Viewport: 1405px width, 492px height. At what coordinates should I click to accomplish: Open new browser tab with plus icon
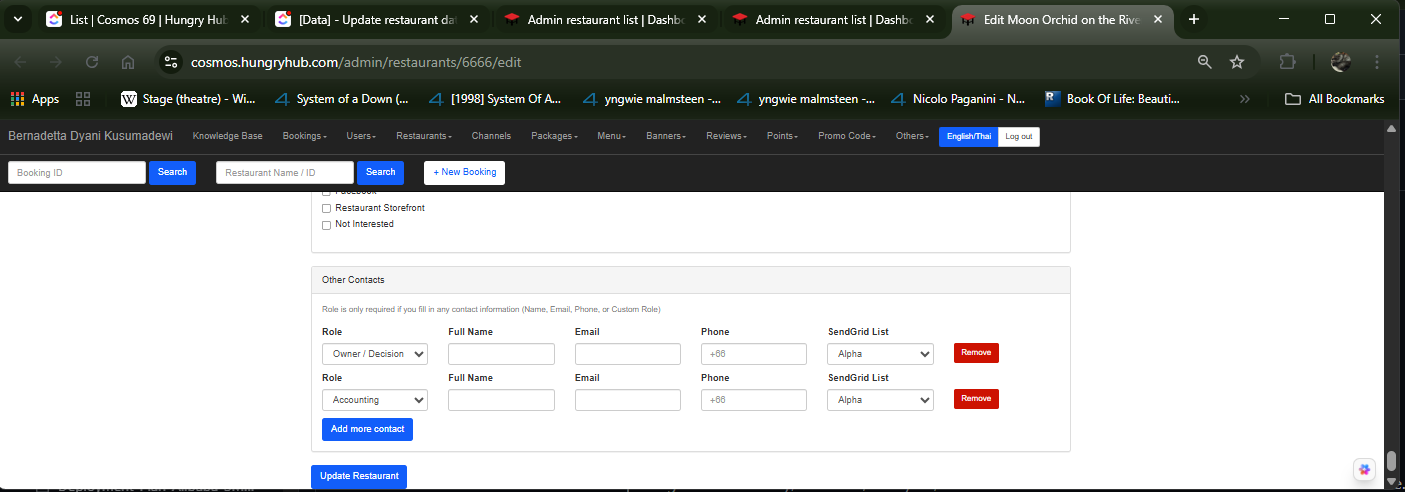[x=1193, y=19]
